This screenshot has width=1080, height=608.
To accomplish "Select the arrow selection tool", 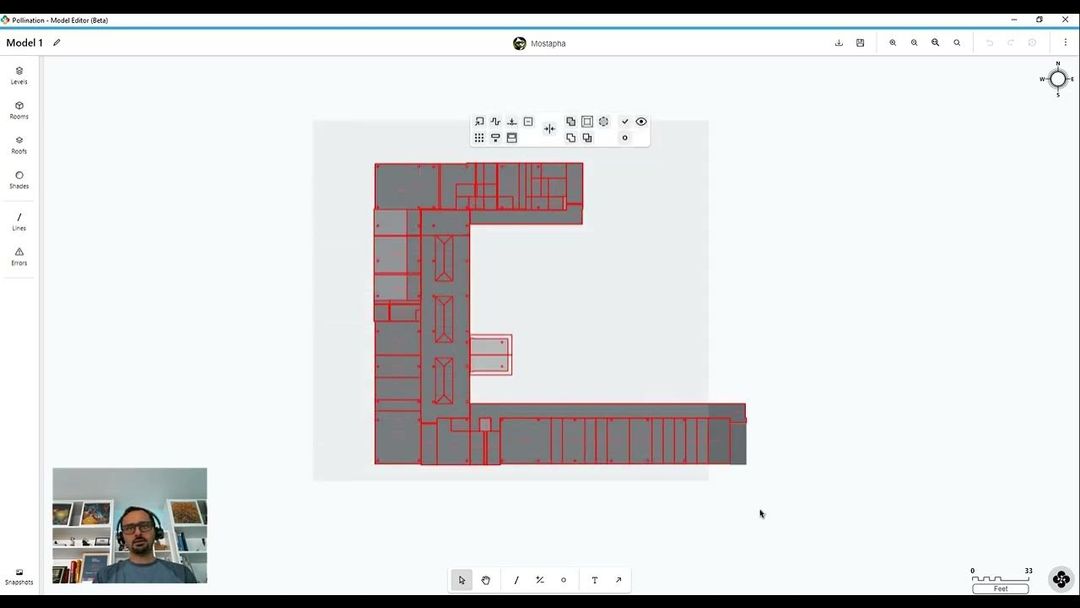I will [461, 579].
